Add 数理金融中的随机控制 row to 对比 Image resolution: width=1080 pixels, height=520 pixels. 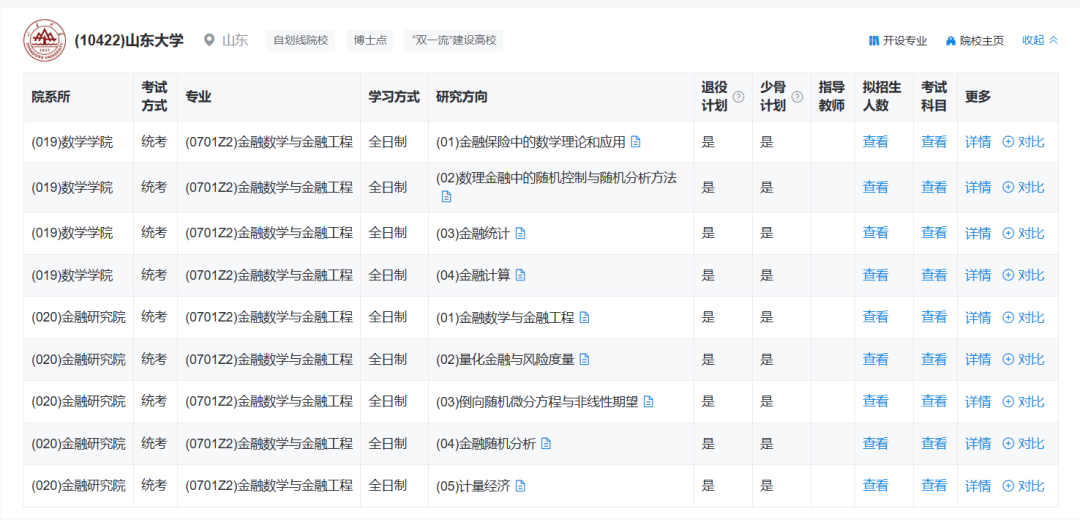(1023, 187)
